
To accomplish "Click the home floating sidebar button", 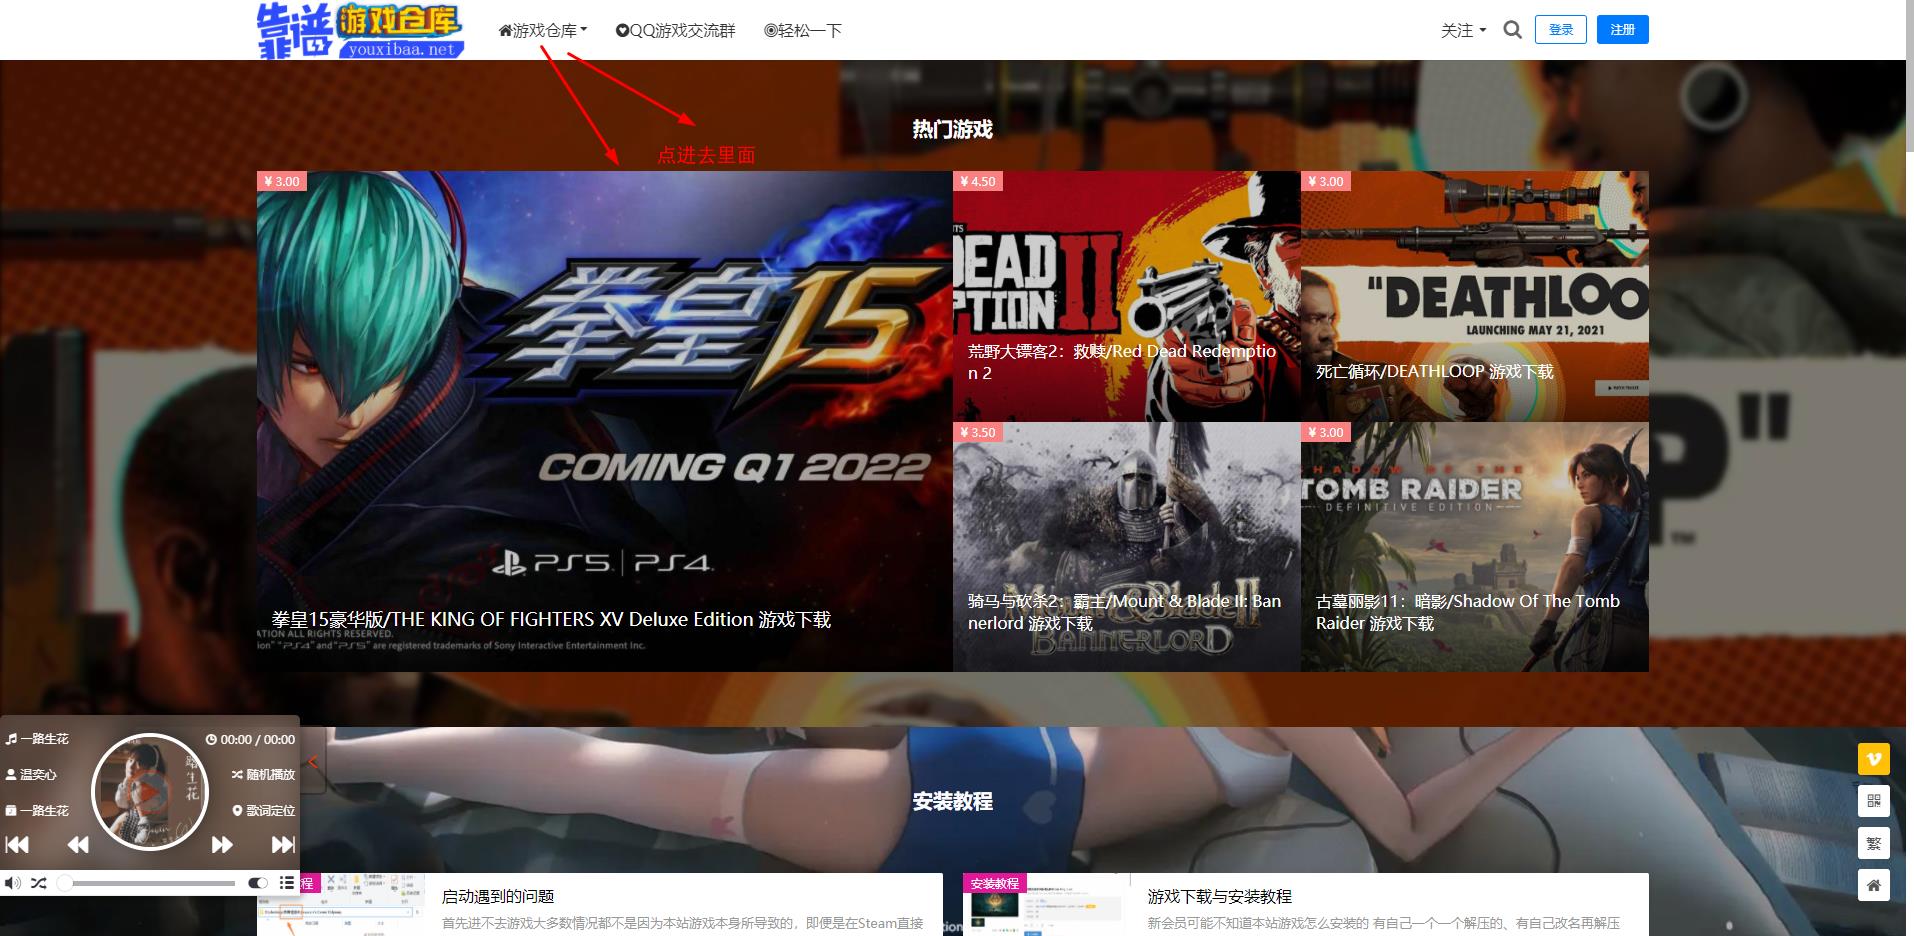I will 1874,885.
